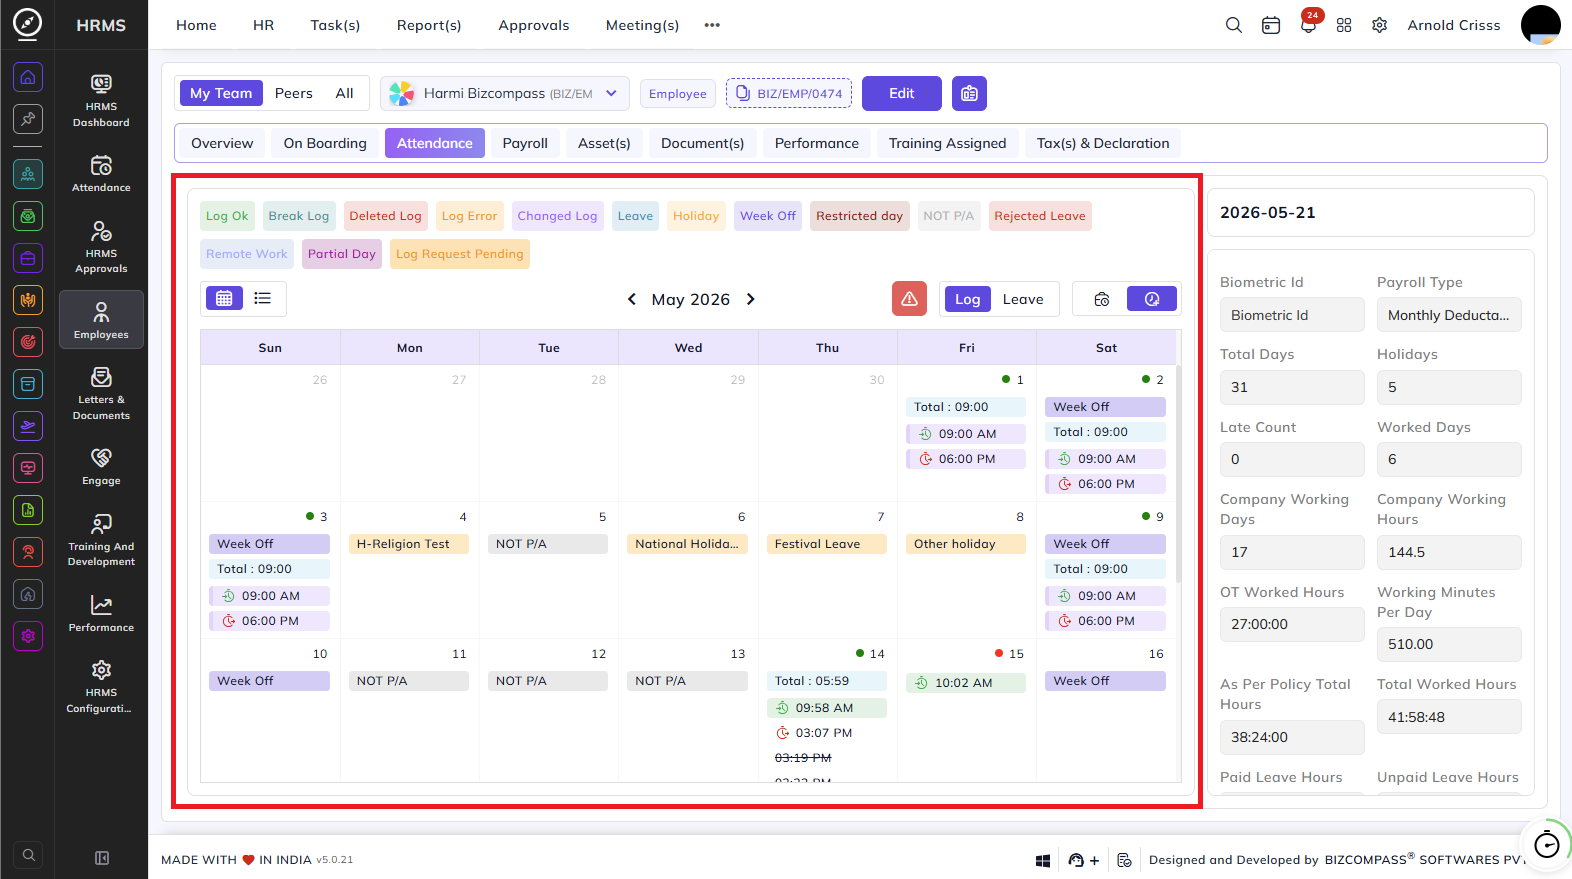The height and width of the screenshot is (879, 1572).
Task: Click the pin icon in left rail
Action: coord(28,119)
